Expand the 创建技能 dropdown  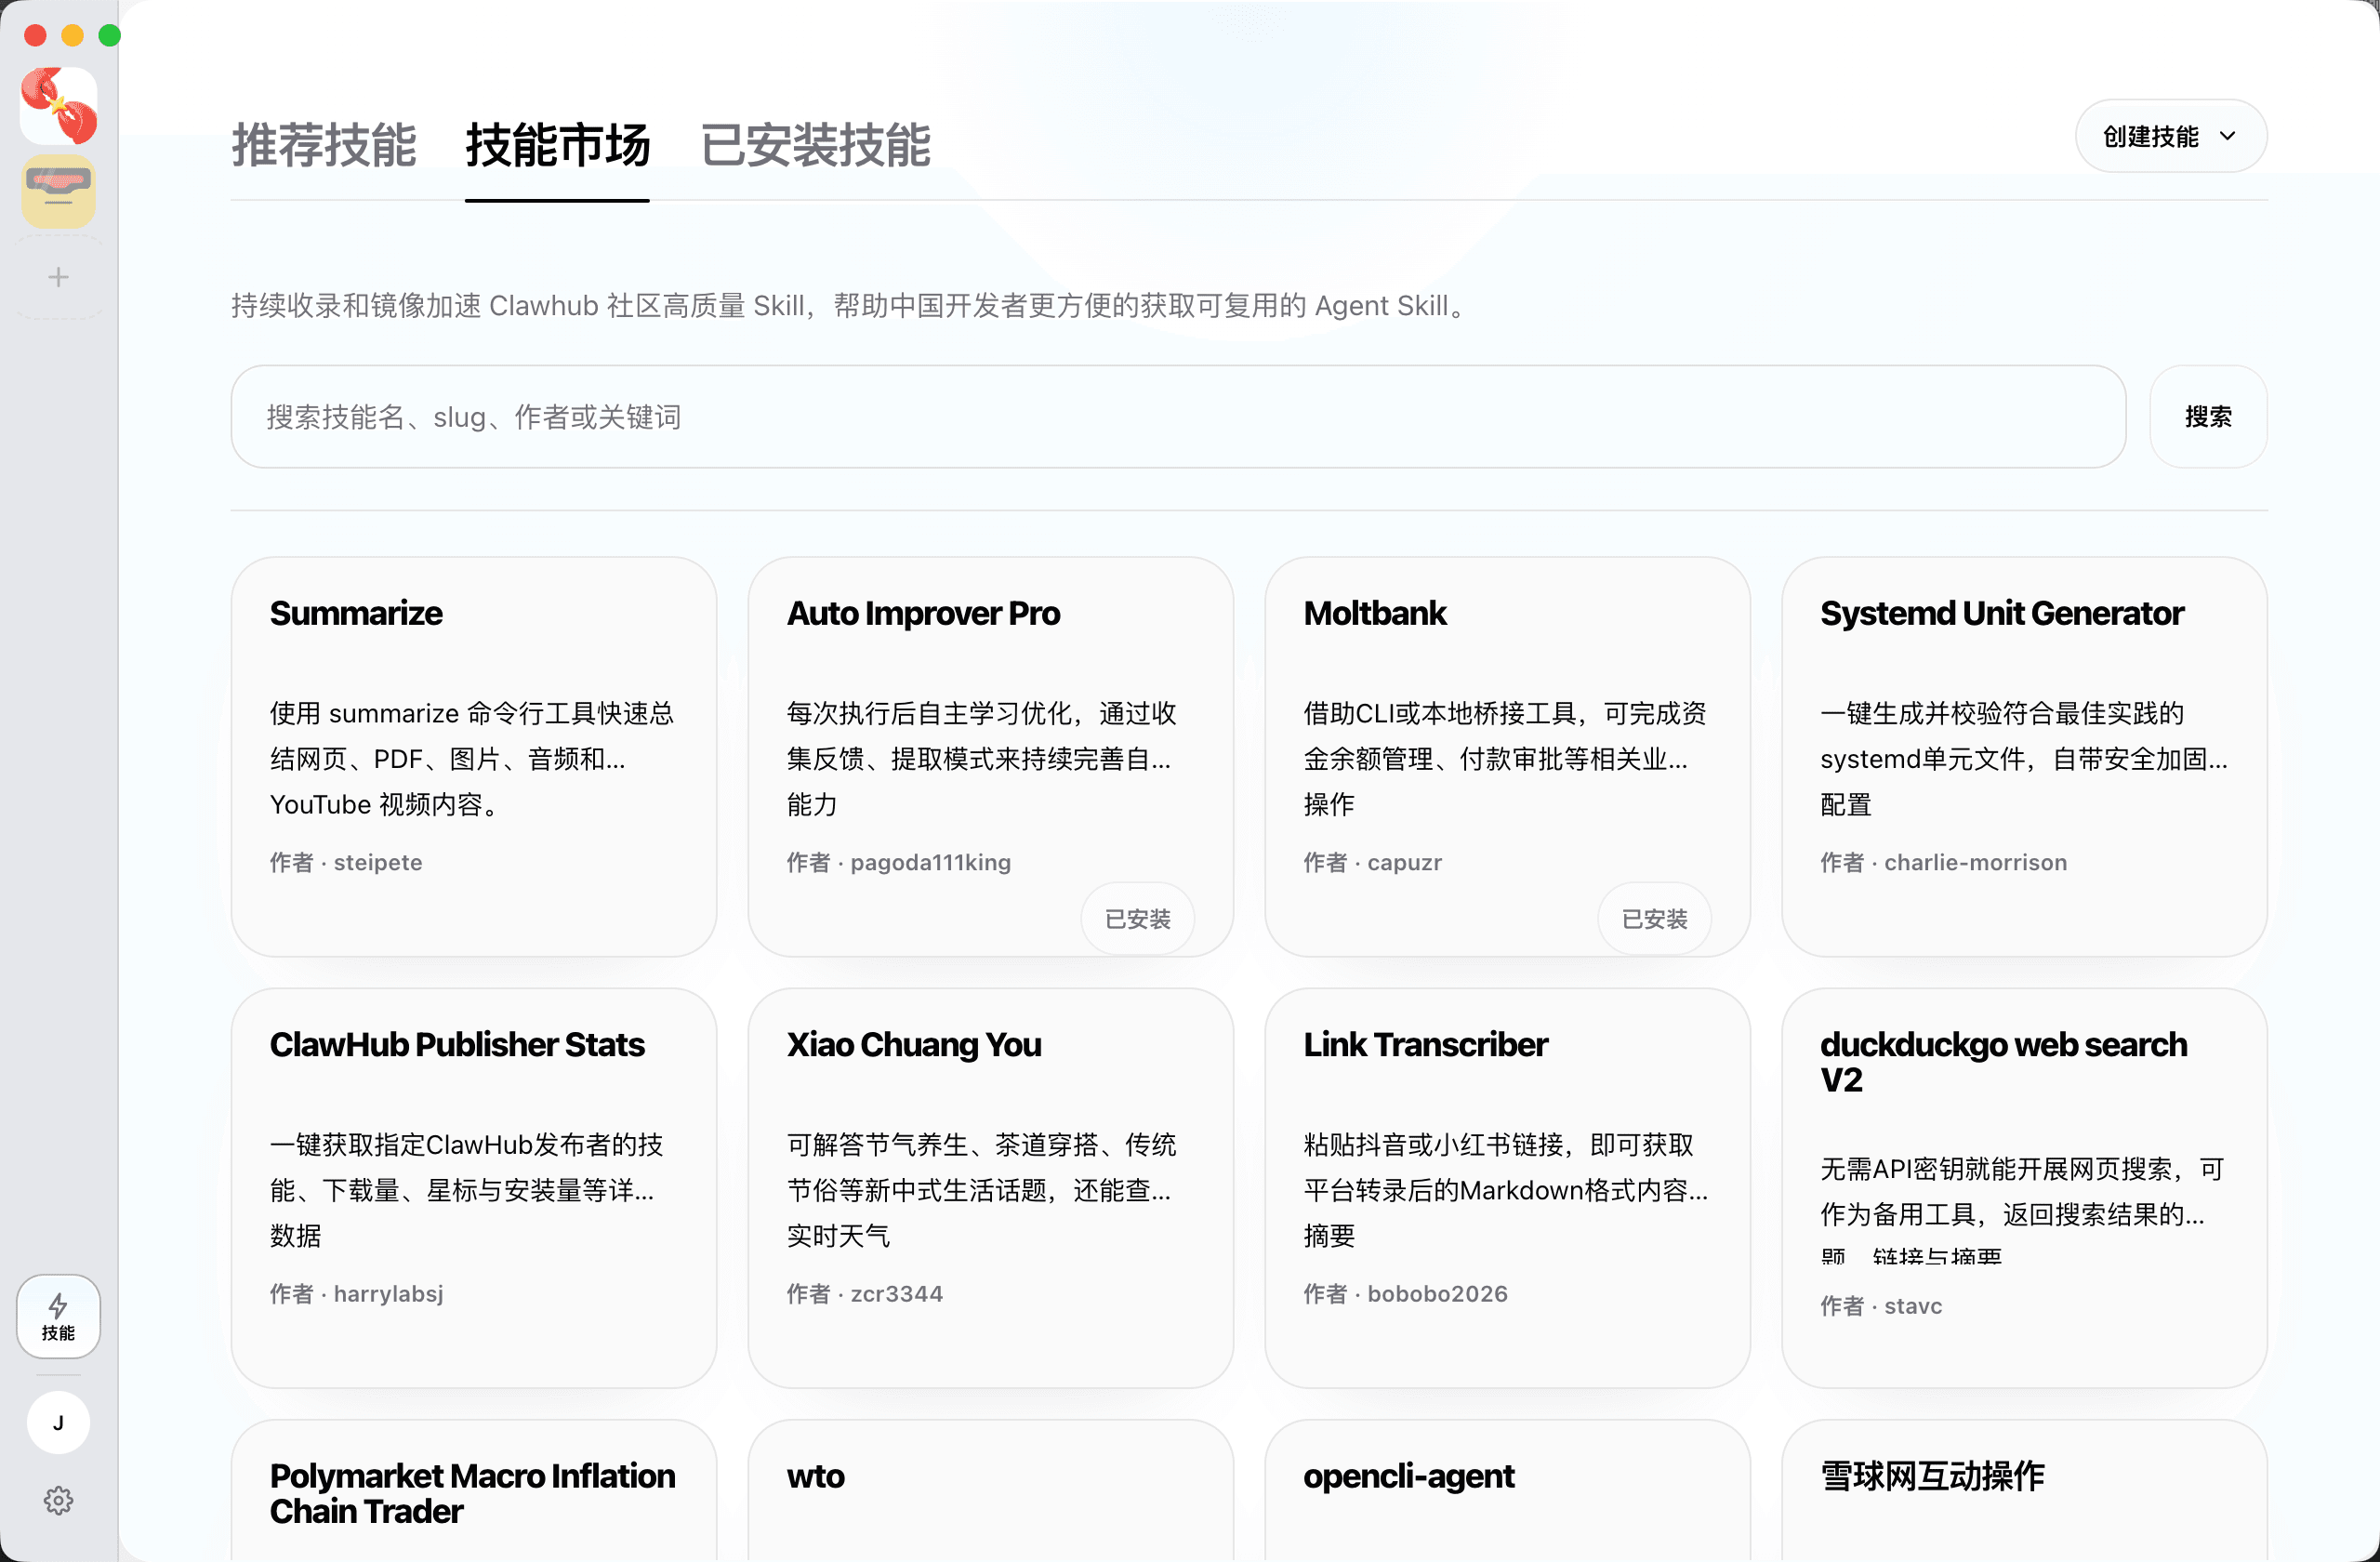[x=2170, y=136]
